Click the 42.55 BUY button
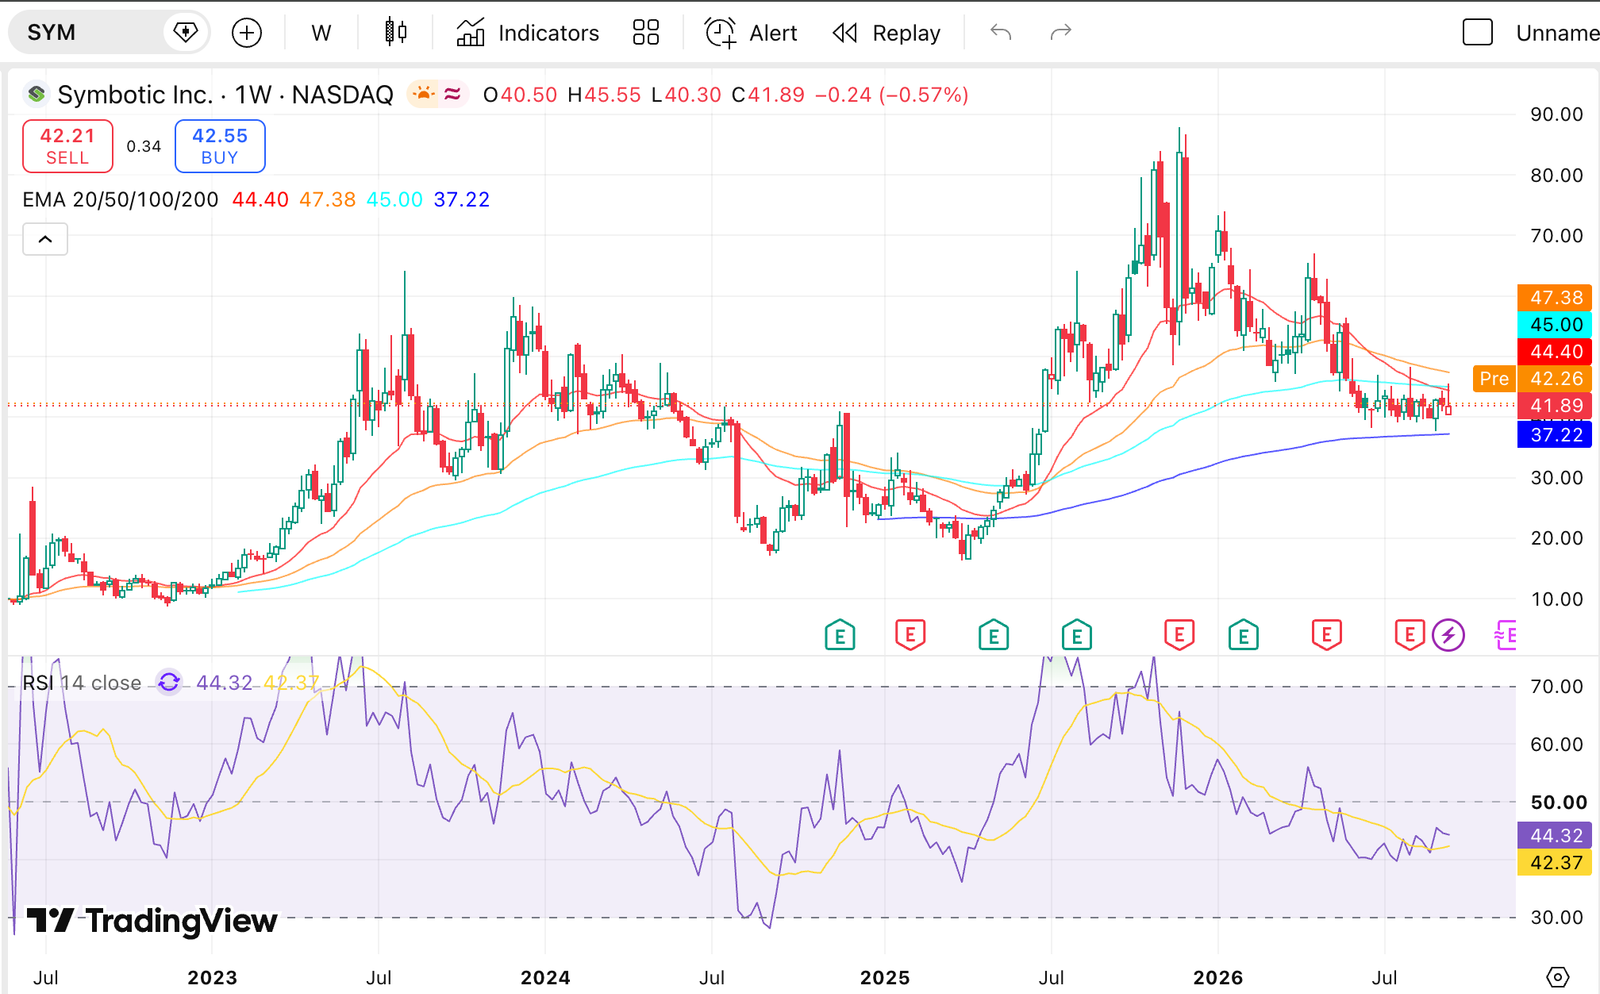Viewport: 1600px width, 994px height. click(220, 146)
